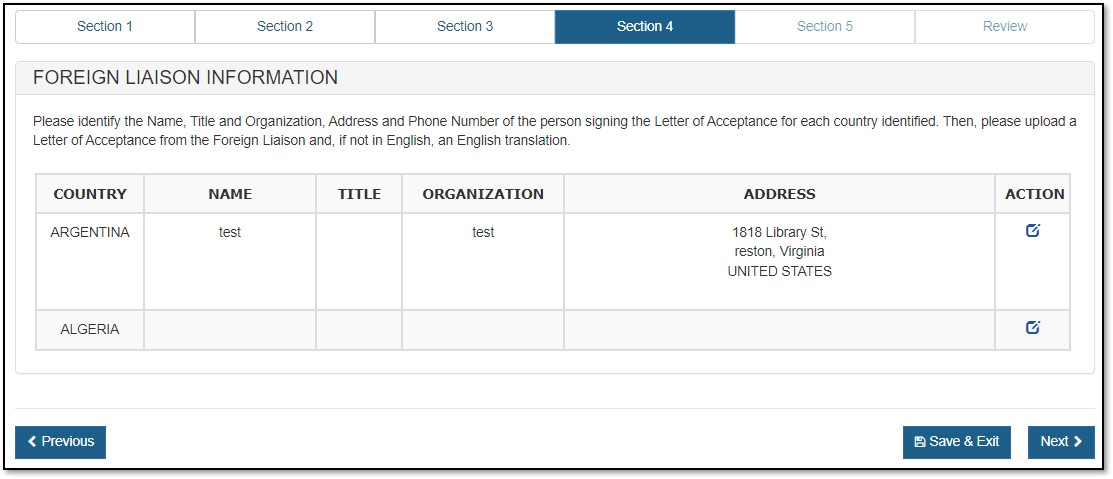Edit the Argentina liaison row
The image size is (1113, 479).
click(x=1032, y=231)
